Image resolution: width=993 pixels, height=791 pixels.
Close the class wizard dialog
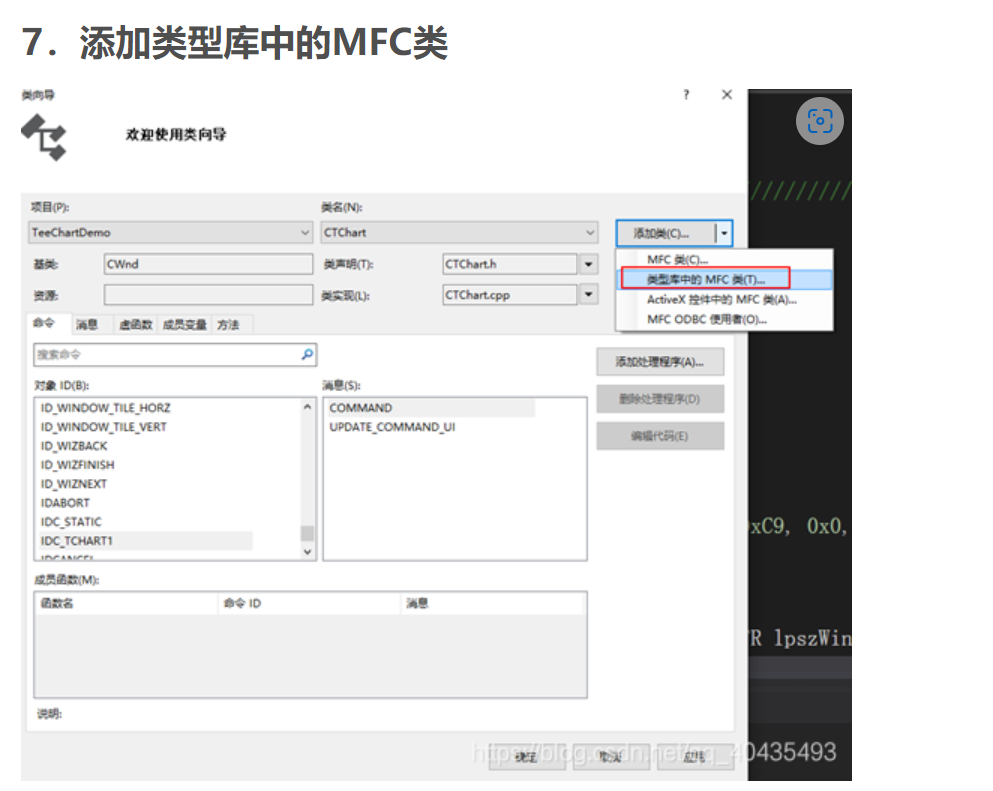727,94
